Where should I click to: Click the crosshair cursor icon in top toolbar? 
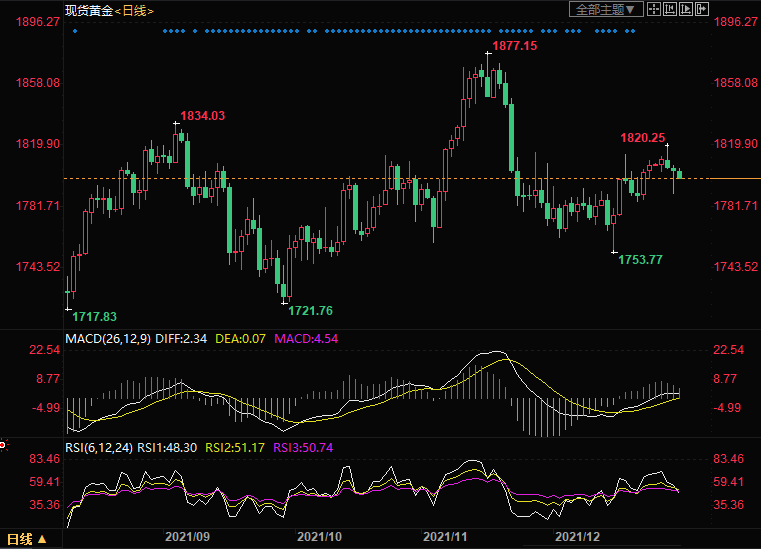(654, 9)
